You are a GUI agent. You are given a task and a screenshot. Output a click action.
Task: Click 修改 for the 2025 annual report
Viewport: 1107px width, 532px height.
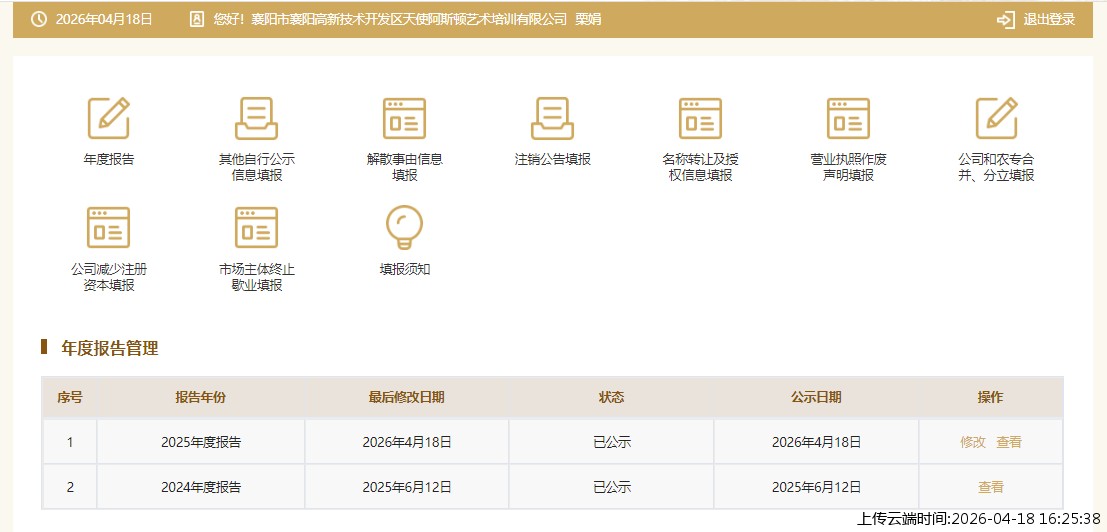click(x=973, y=442)
